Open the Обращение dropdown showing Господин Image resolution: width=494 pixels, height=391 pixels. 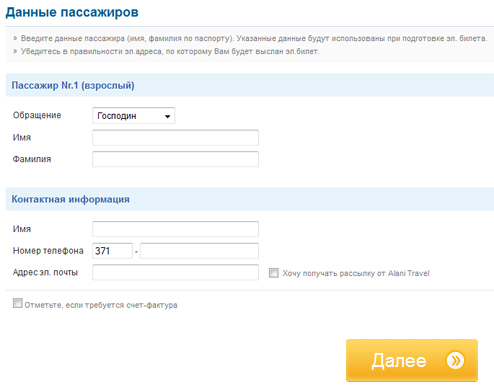tap(134, 116)
